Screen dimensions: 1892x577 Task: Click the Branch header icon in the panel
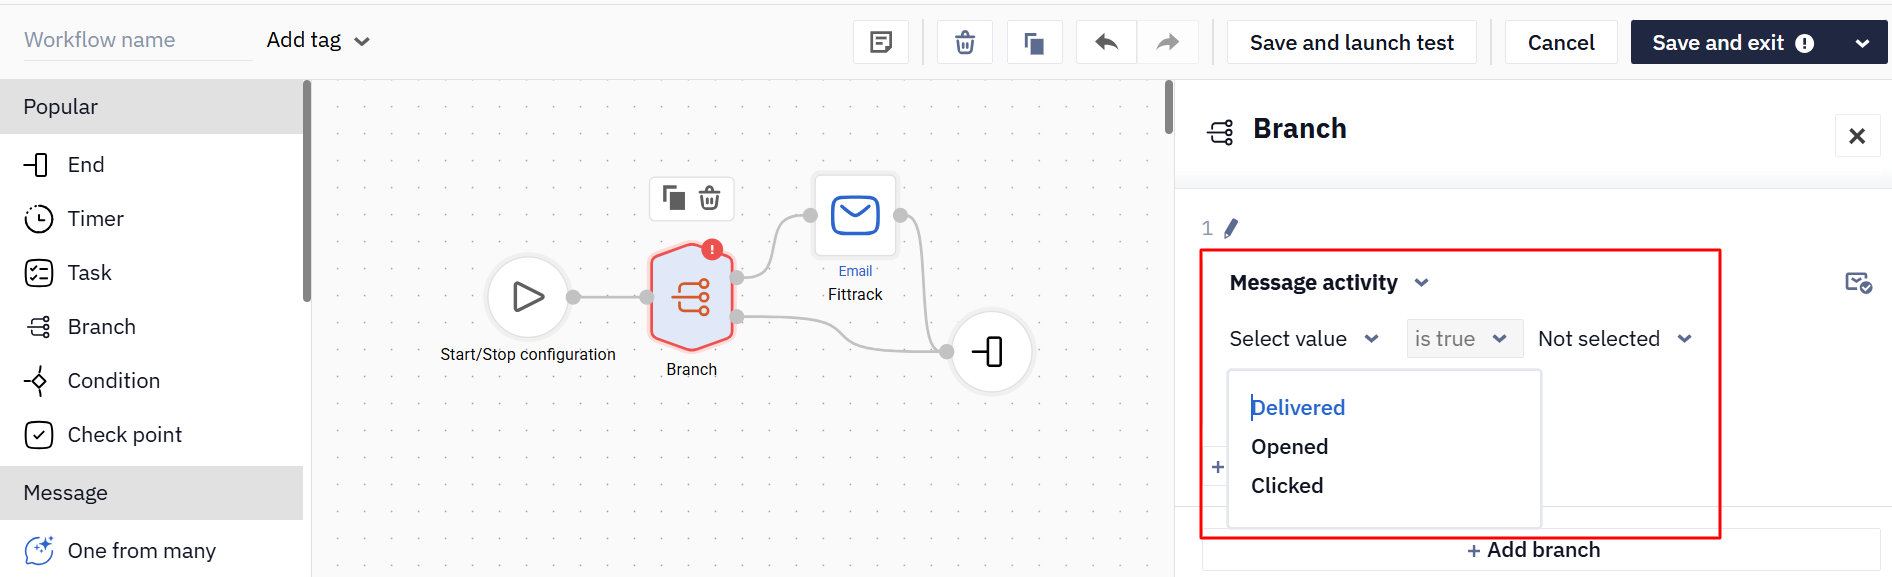(x=1221, y=132)
